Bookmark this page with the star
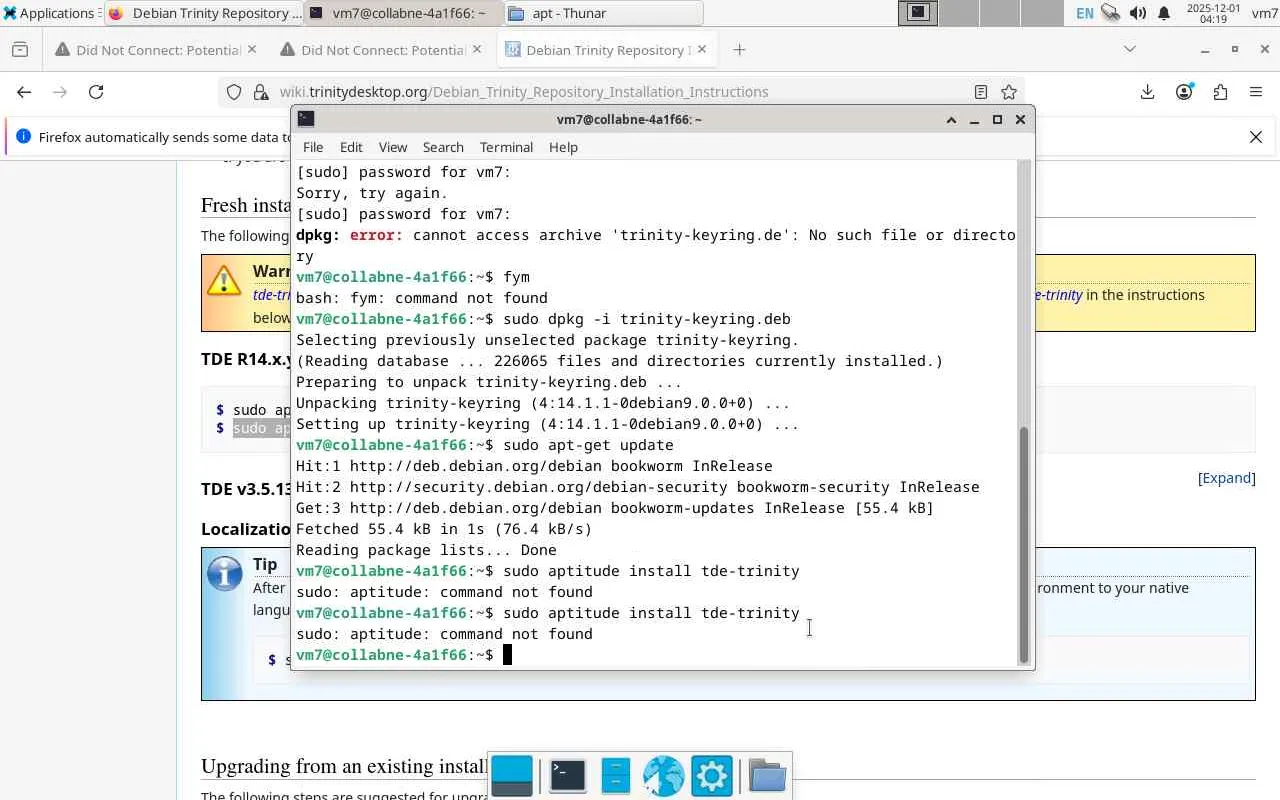The height and width of the screenshot is (800, 1280). pos(1009,92)
